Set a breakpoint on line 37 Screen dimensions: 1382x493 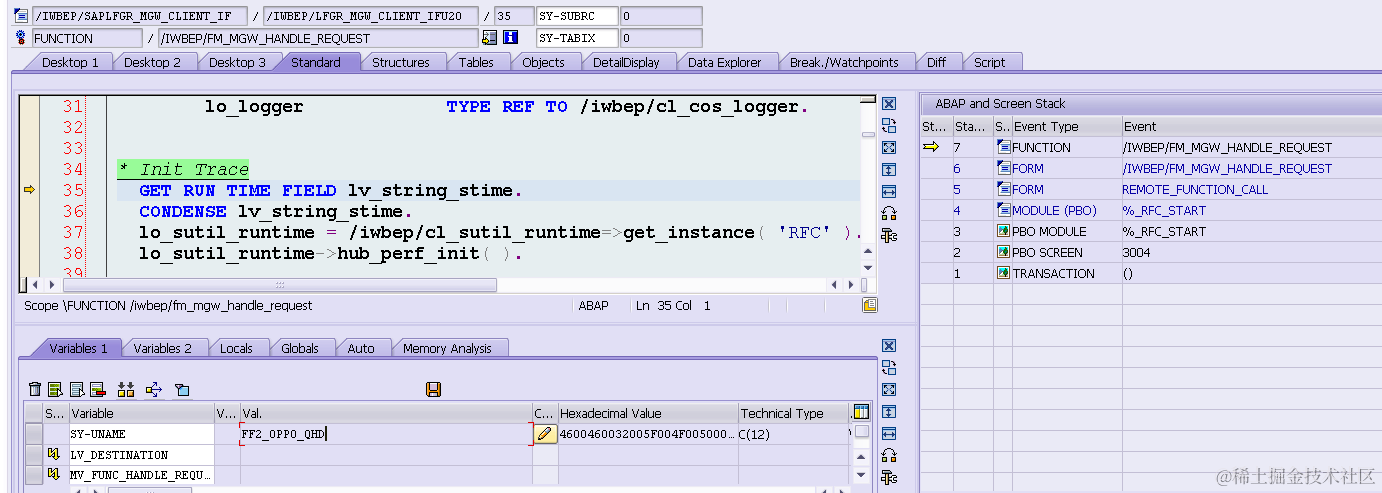pos(29,232)
